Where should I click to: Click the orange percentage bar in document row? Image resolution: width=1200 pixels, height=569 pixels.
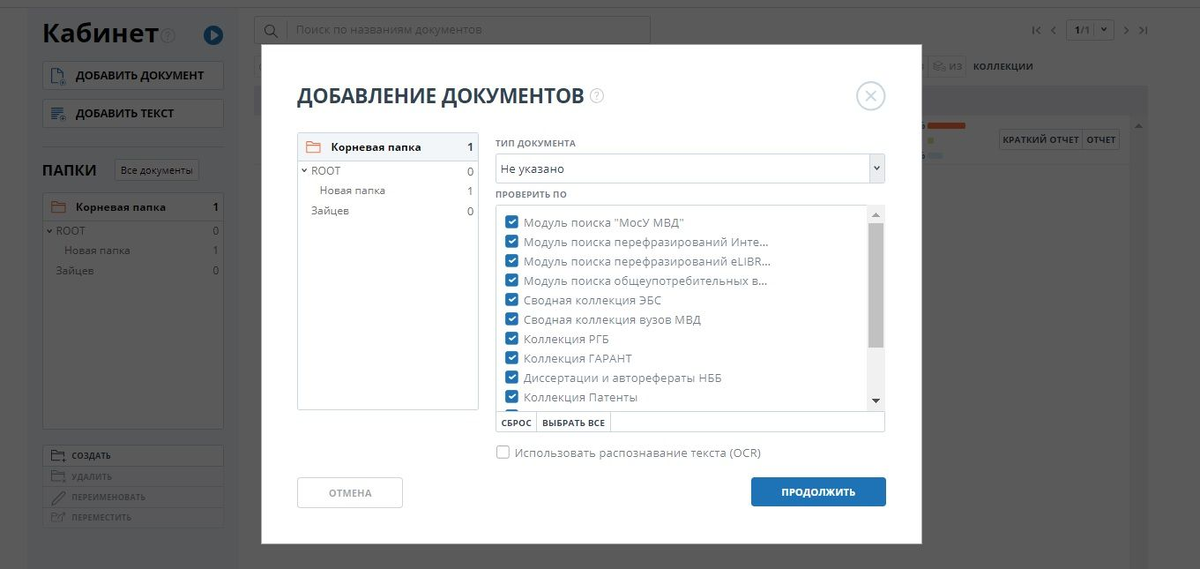click(x=945, y=126)
